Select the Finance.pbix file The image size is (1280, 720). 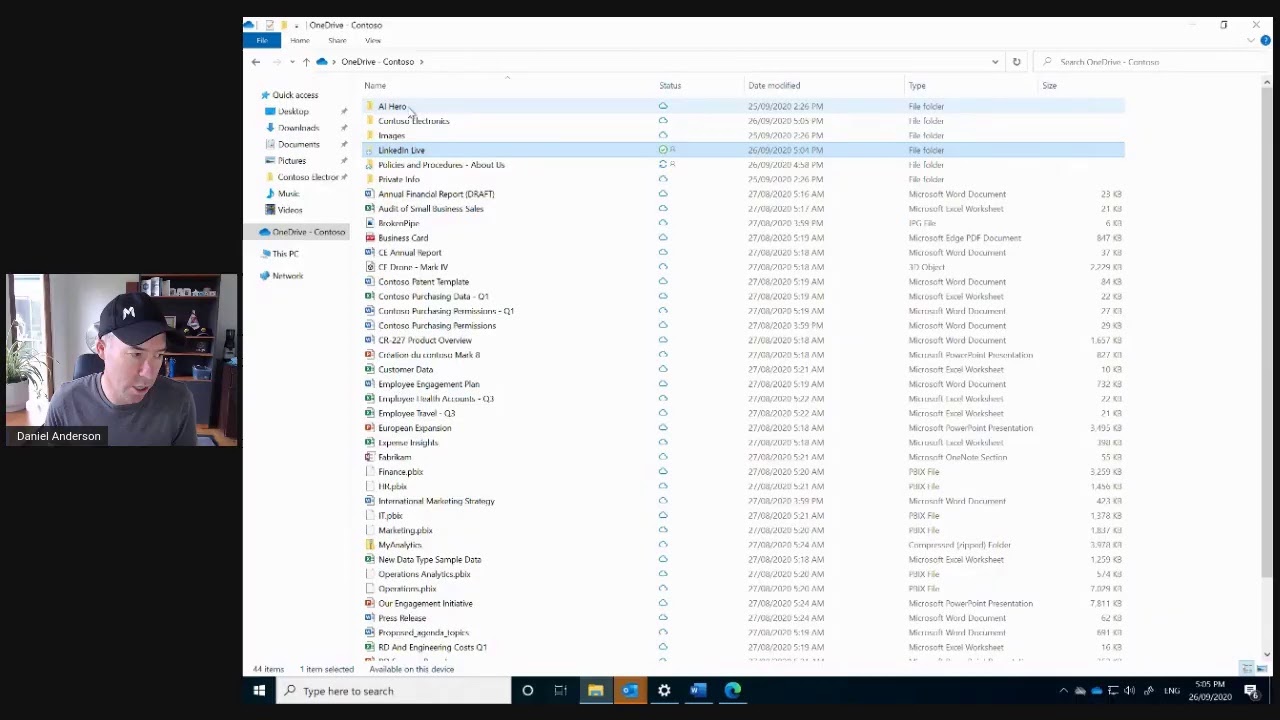pyautogui.click(x=400, y=472)
